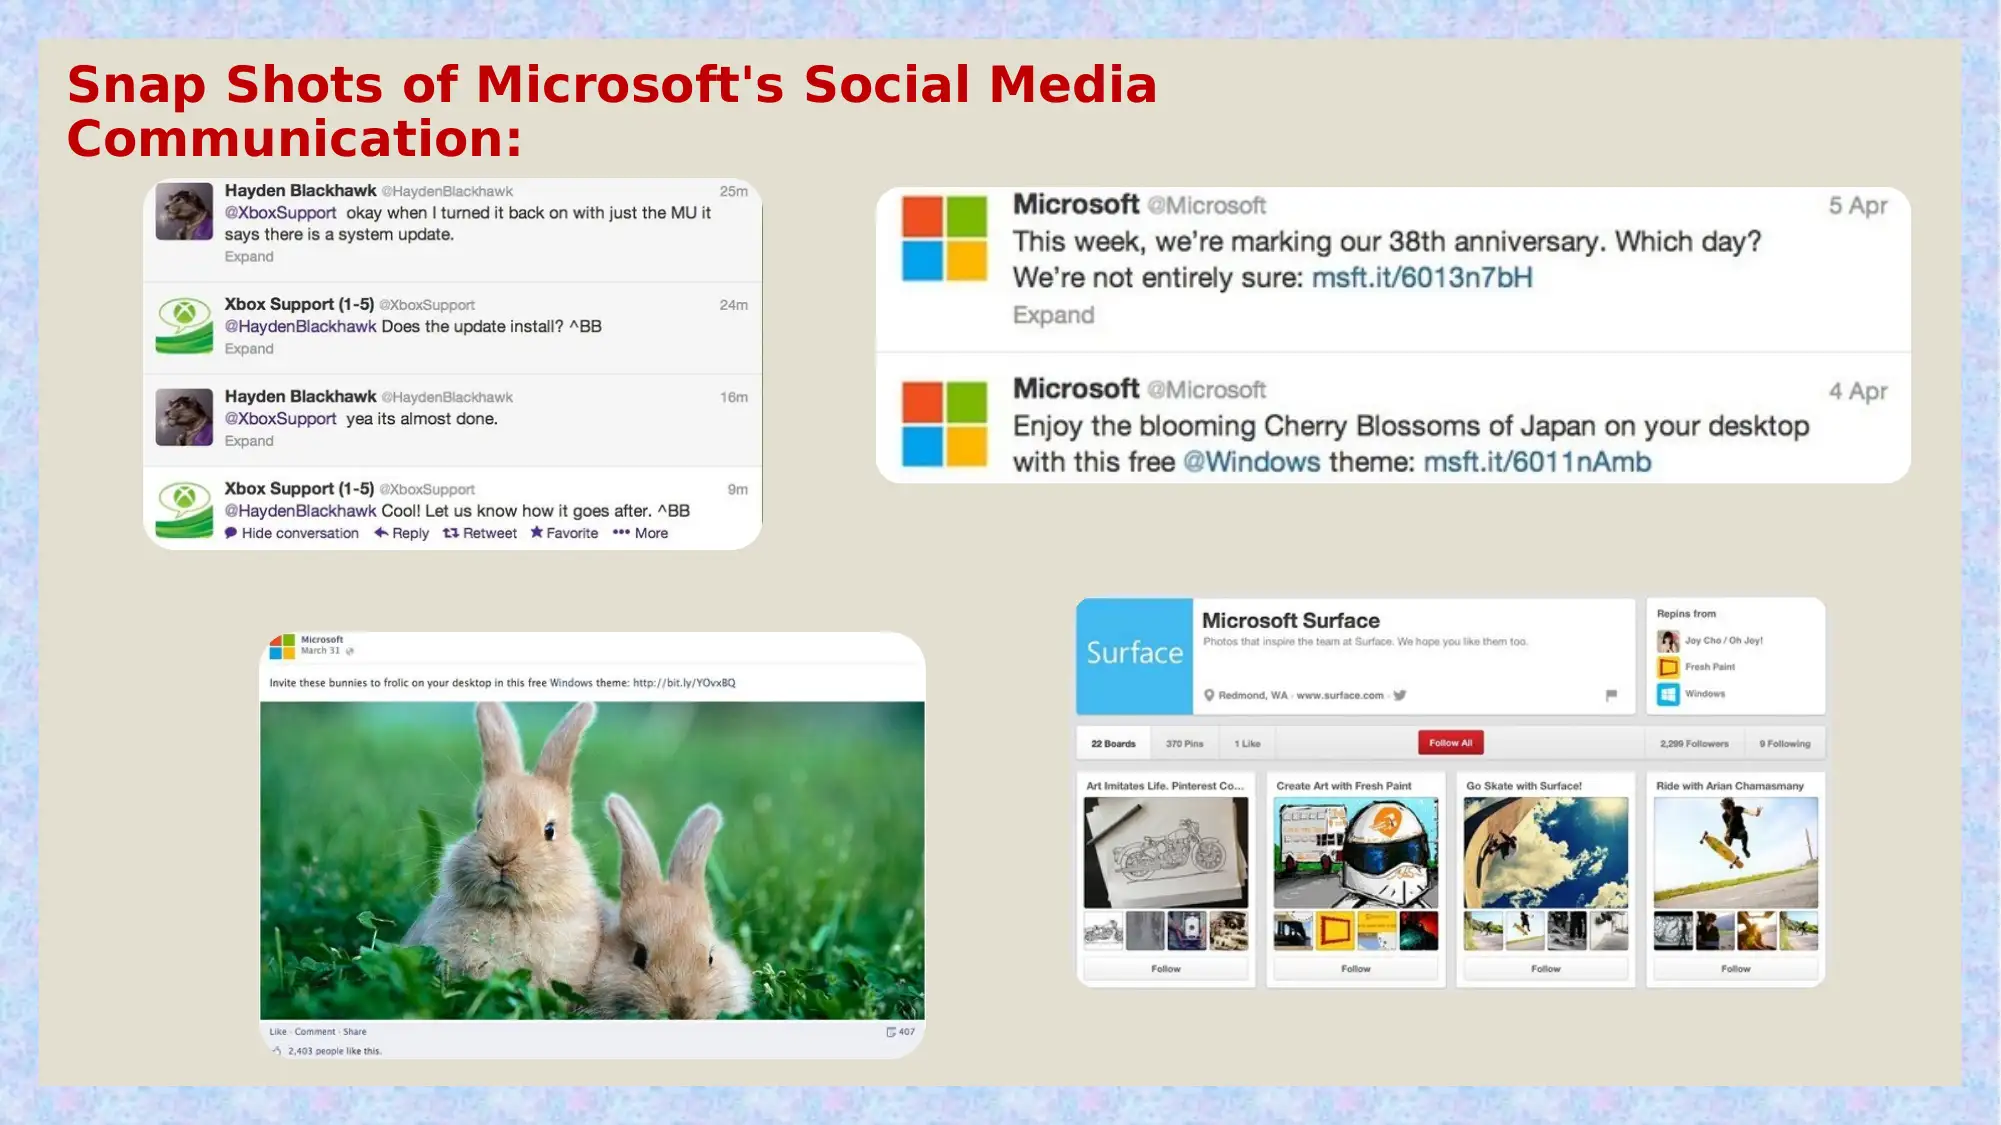The image size is (2001, 1125).
Task: Click the Xbox Support (1-5) name on 24m tweet
Action: (x=299, y=304)
